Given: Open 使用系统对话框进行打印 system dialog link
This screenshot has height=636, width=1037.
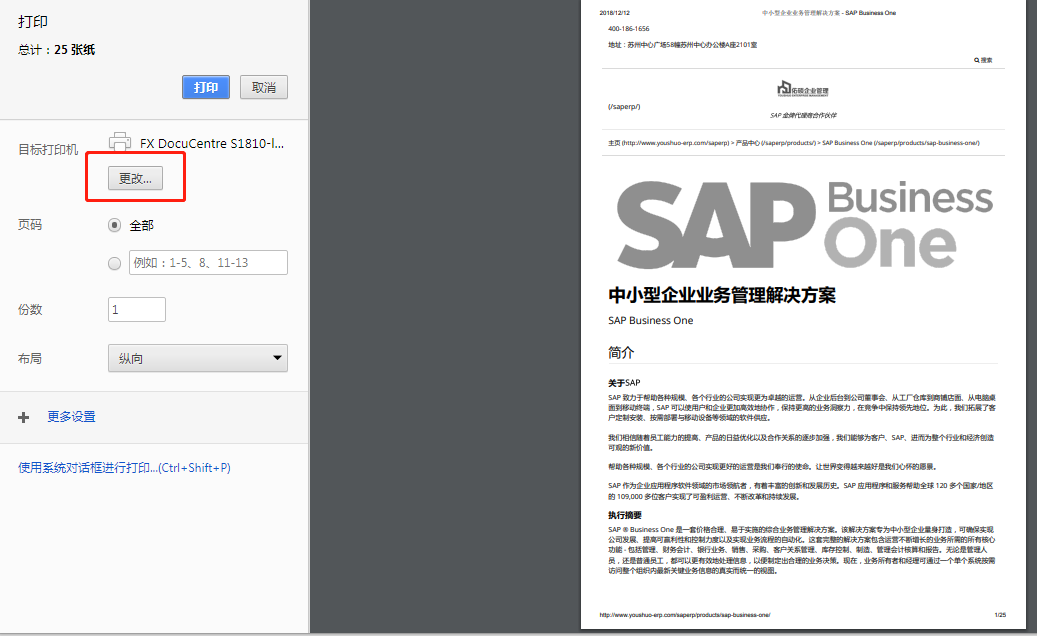Looking at the screenshot, I should (x=124, y=468).
